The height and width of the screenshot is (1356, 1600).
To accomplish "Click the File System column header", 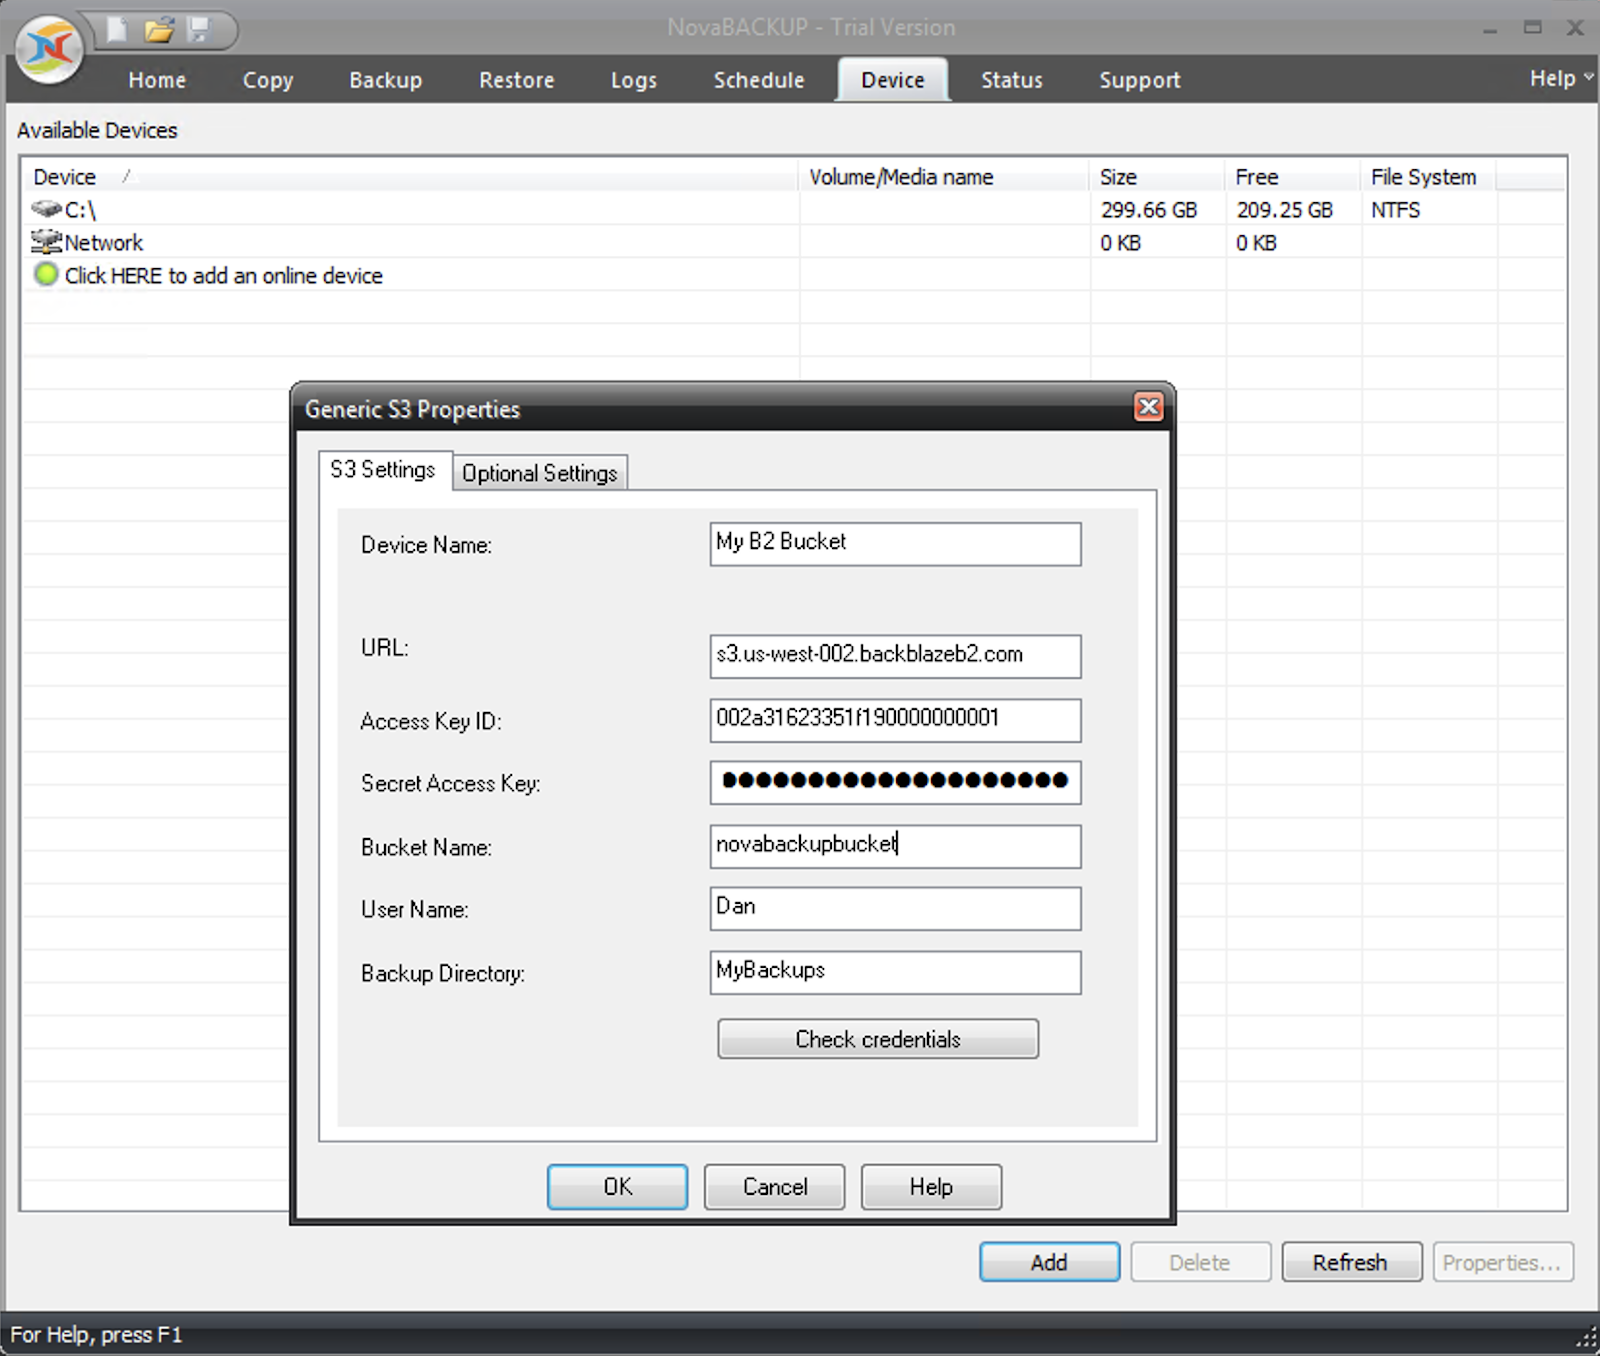I will point(1429,177).
